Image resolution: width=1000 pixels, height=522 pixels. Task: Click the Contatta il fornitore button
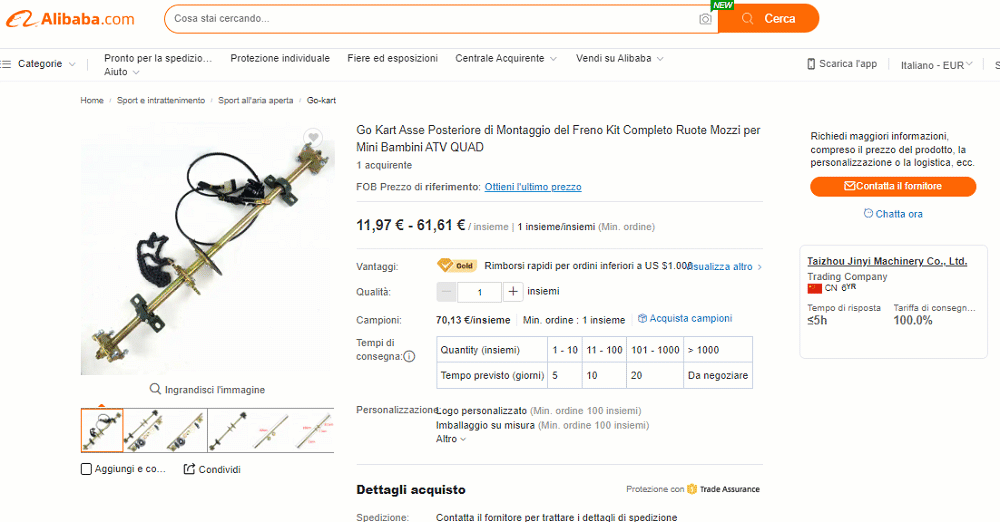[893, 186]
